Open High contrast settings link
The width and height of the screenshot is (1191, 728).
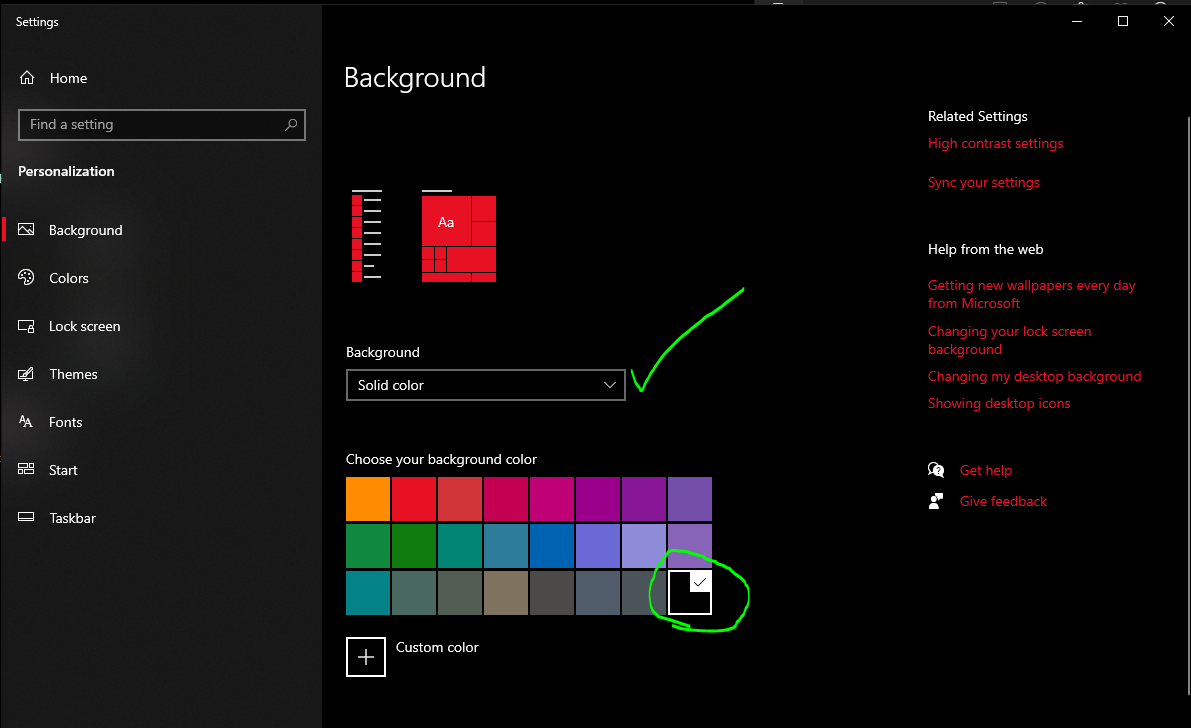995,143
